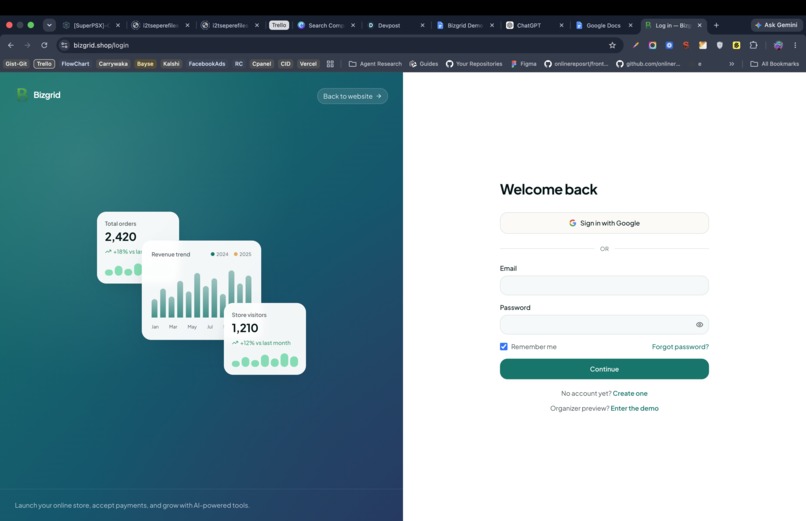Open the Bayse bookmark
The width and height of the screenshot is (806, 521).
[145, 64]
